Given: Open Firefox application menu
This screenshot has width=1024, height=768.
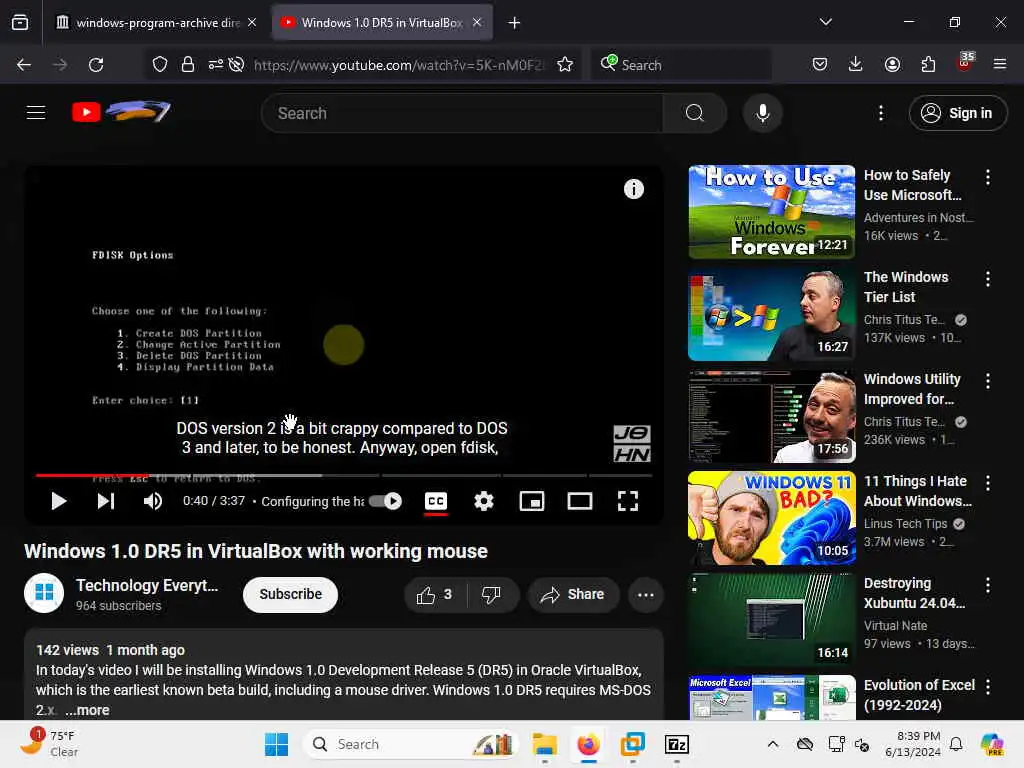Looking at the screenshot, I should (x=1000, y=64).
